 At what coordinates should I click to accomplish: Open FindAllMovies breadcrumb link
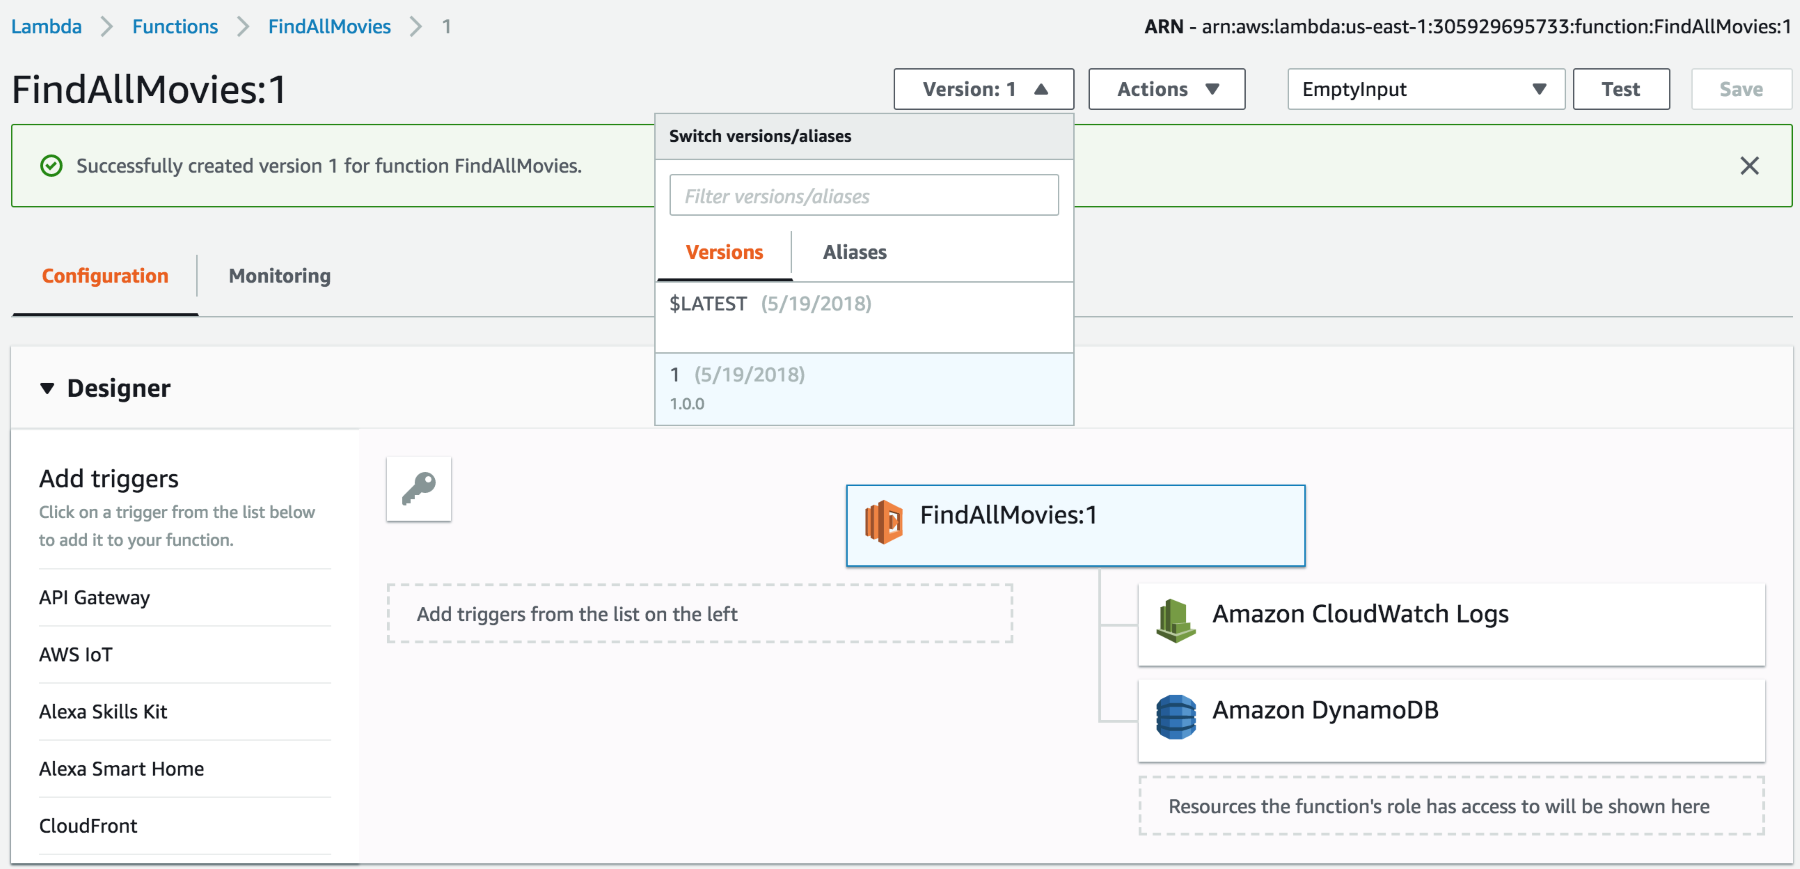[329, 26]
